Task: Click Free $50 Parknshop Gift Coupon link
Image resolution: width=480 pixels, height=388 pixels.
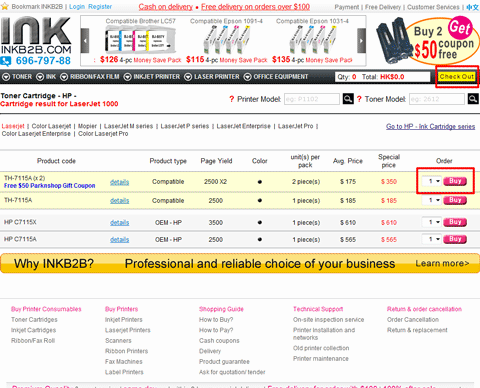Action: (x=49, y=186)
